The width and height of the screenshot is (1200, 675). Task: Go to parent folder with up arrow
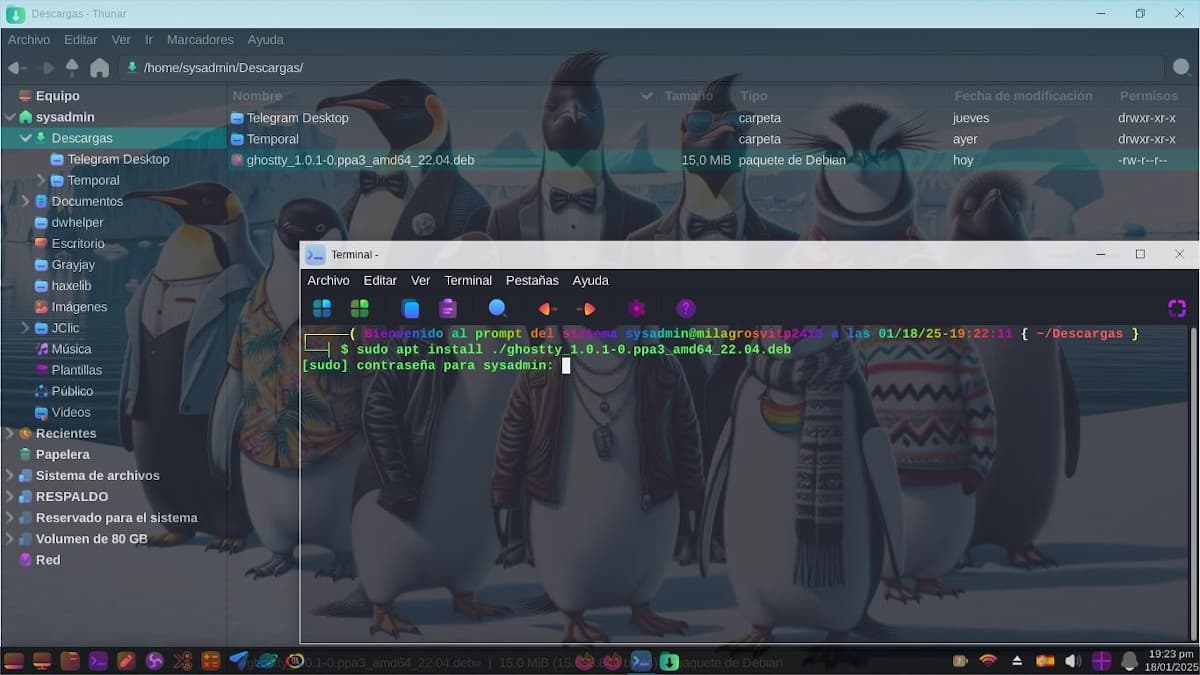(x=72, y=68)
